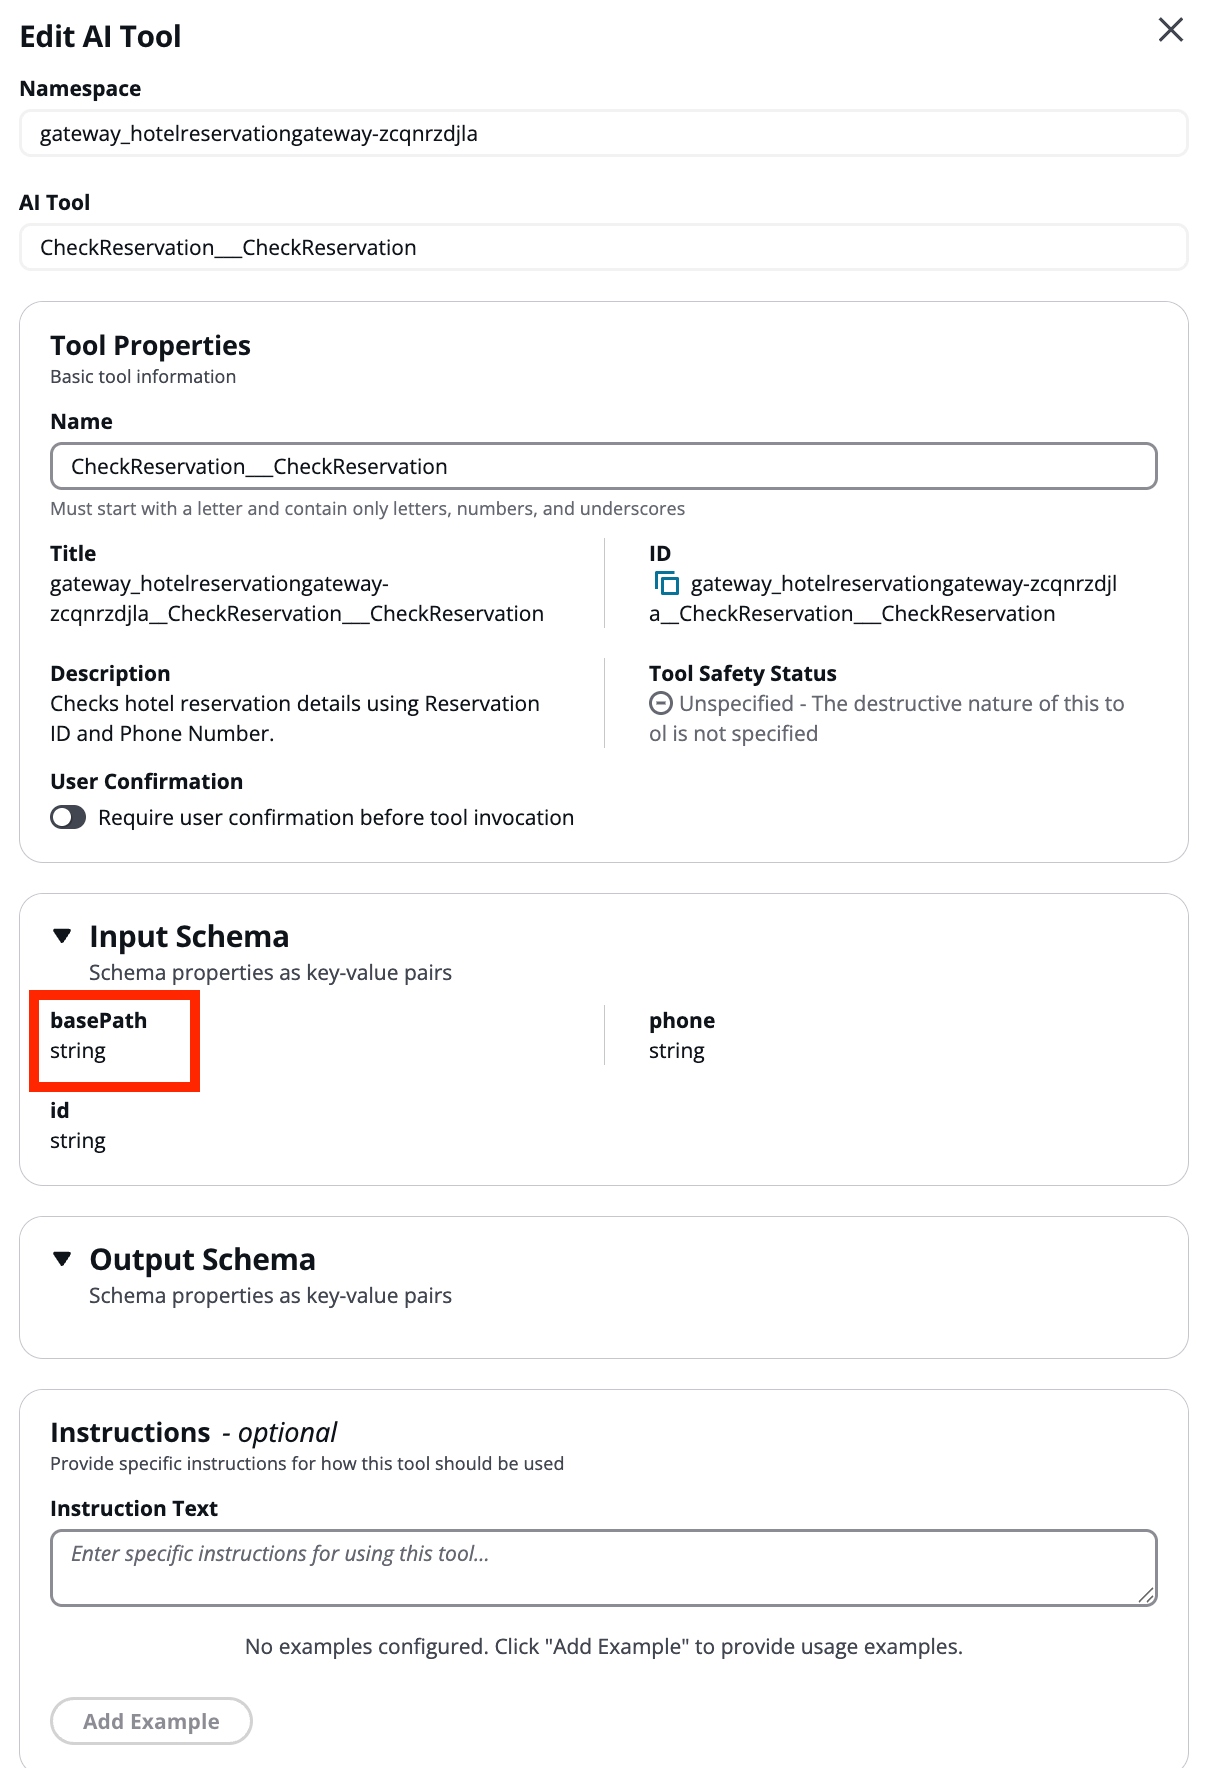Toggle require user confirmation switch
The width and height of the screenshot is (1206, 1768).
click(x=68, y=817)
